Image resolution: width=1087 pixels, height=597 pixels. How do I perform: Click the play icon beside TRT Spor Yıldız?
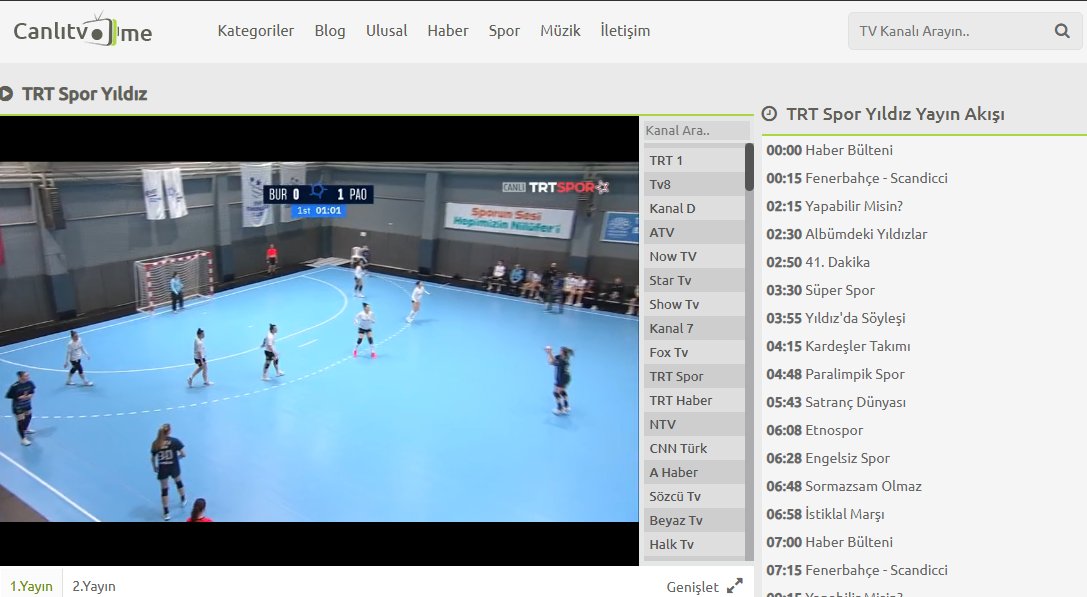point(7,94)
